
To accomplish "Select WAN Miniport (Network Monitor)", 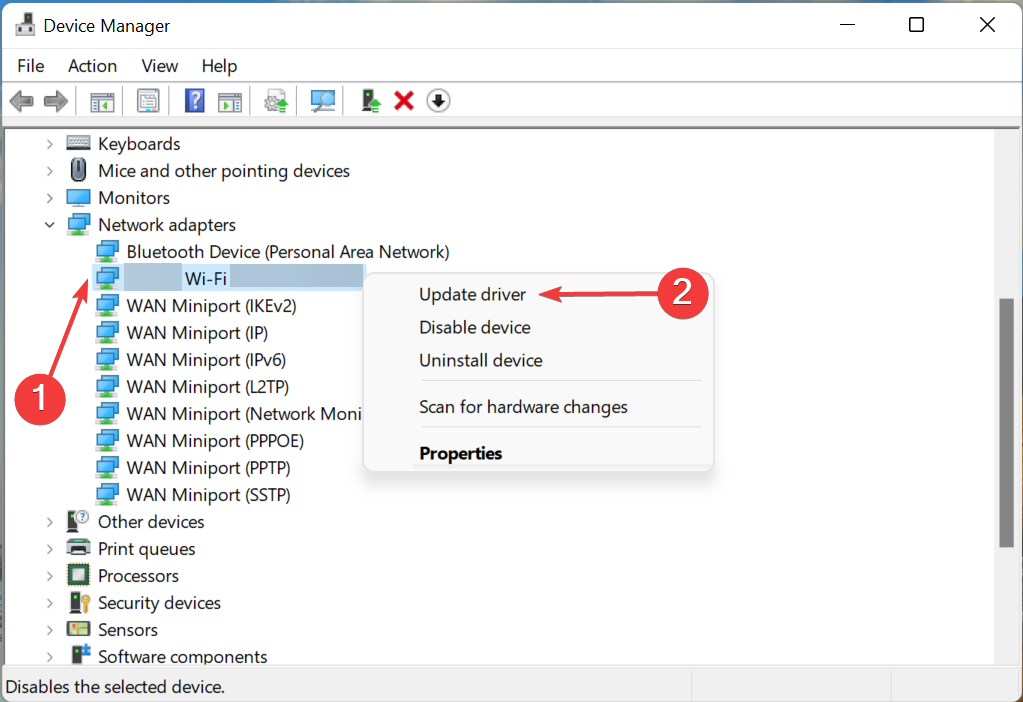I will coord(244,414).
